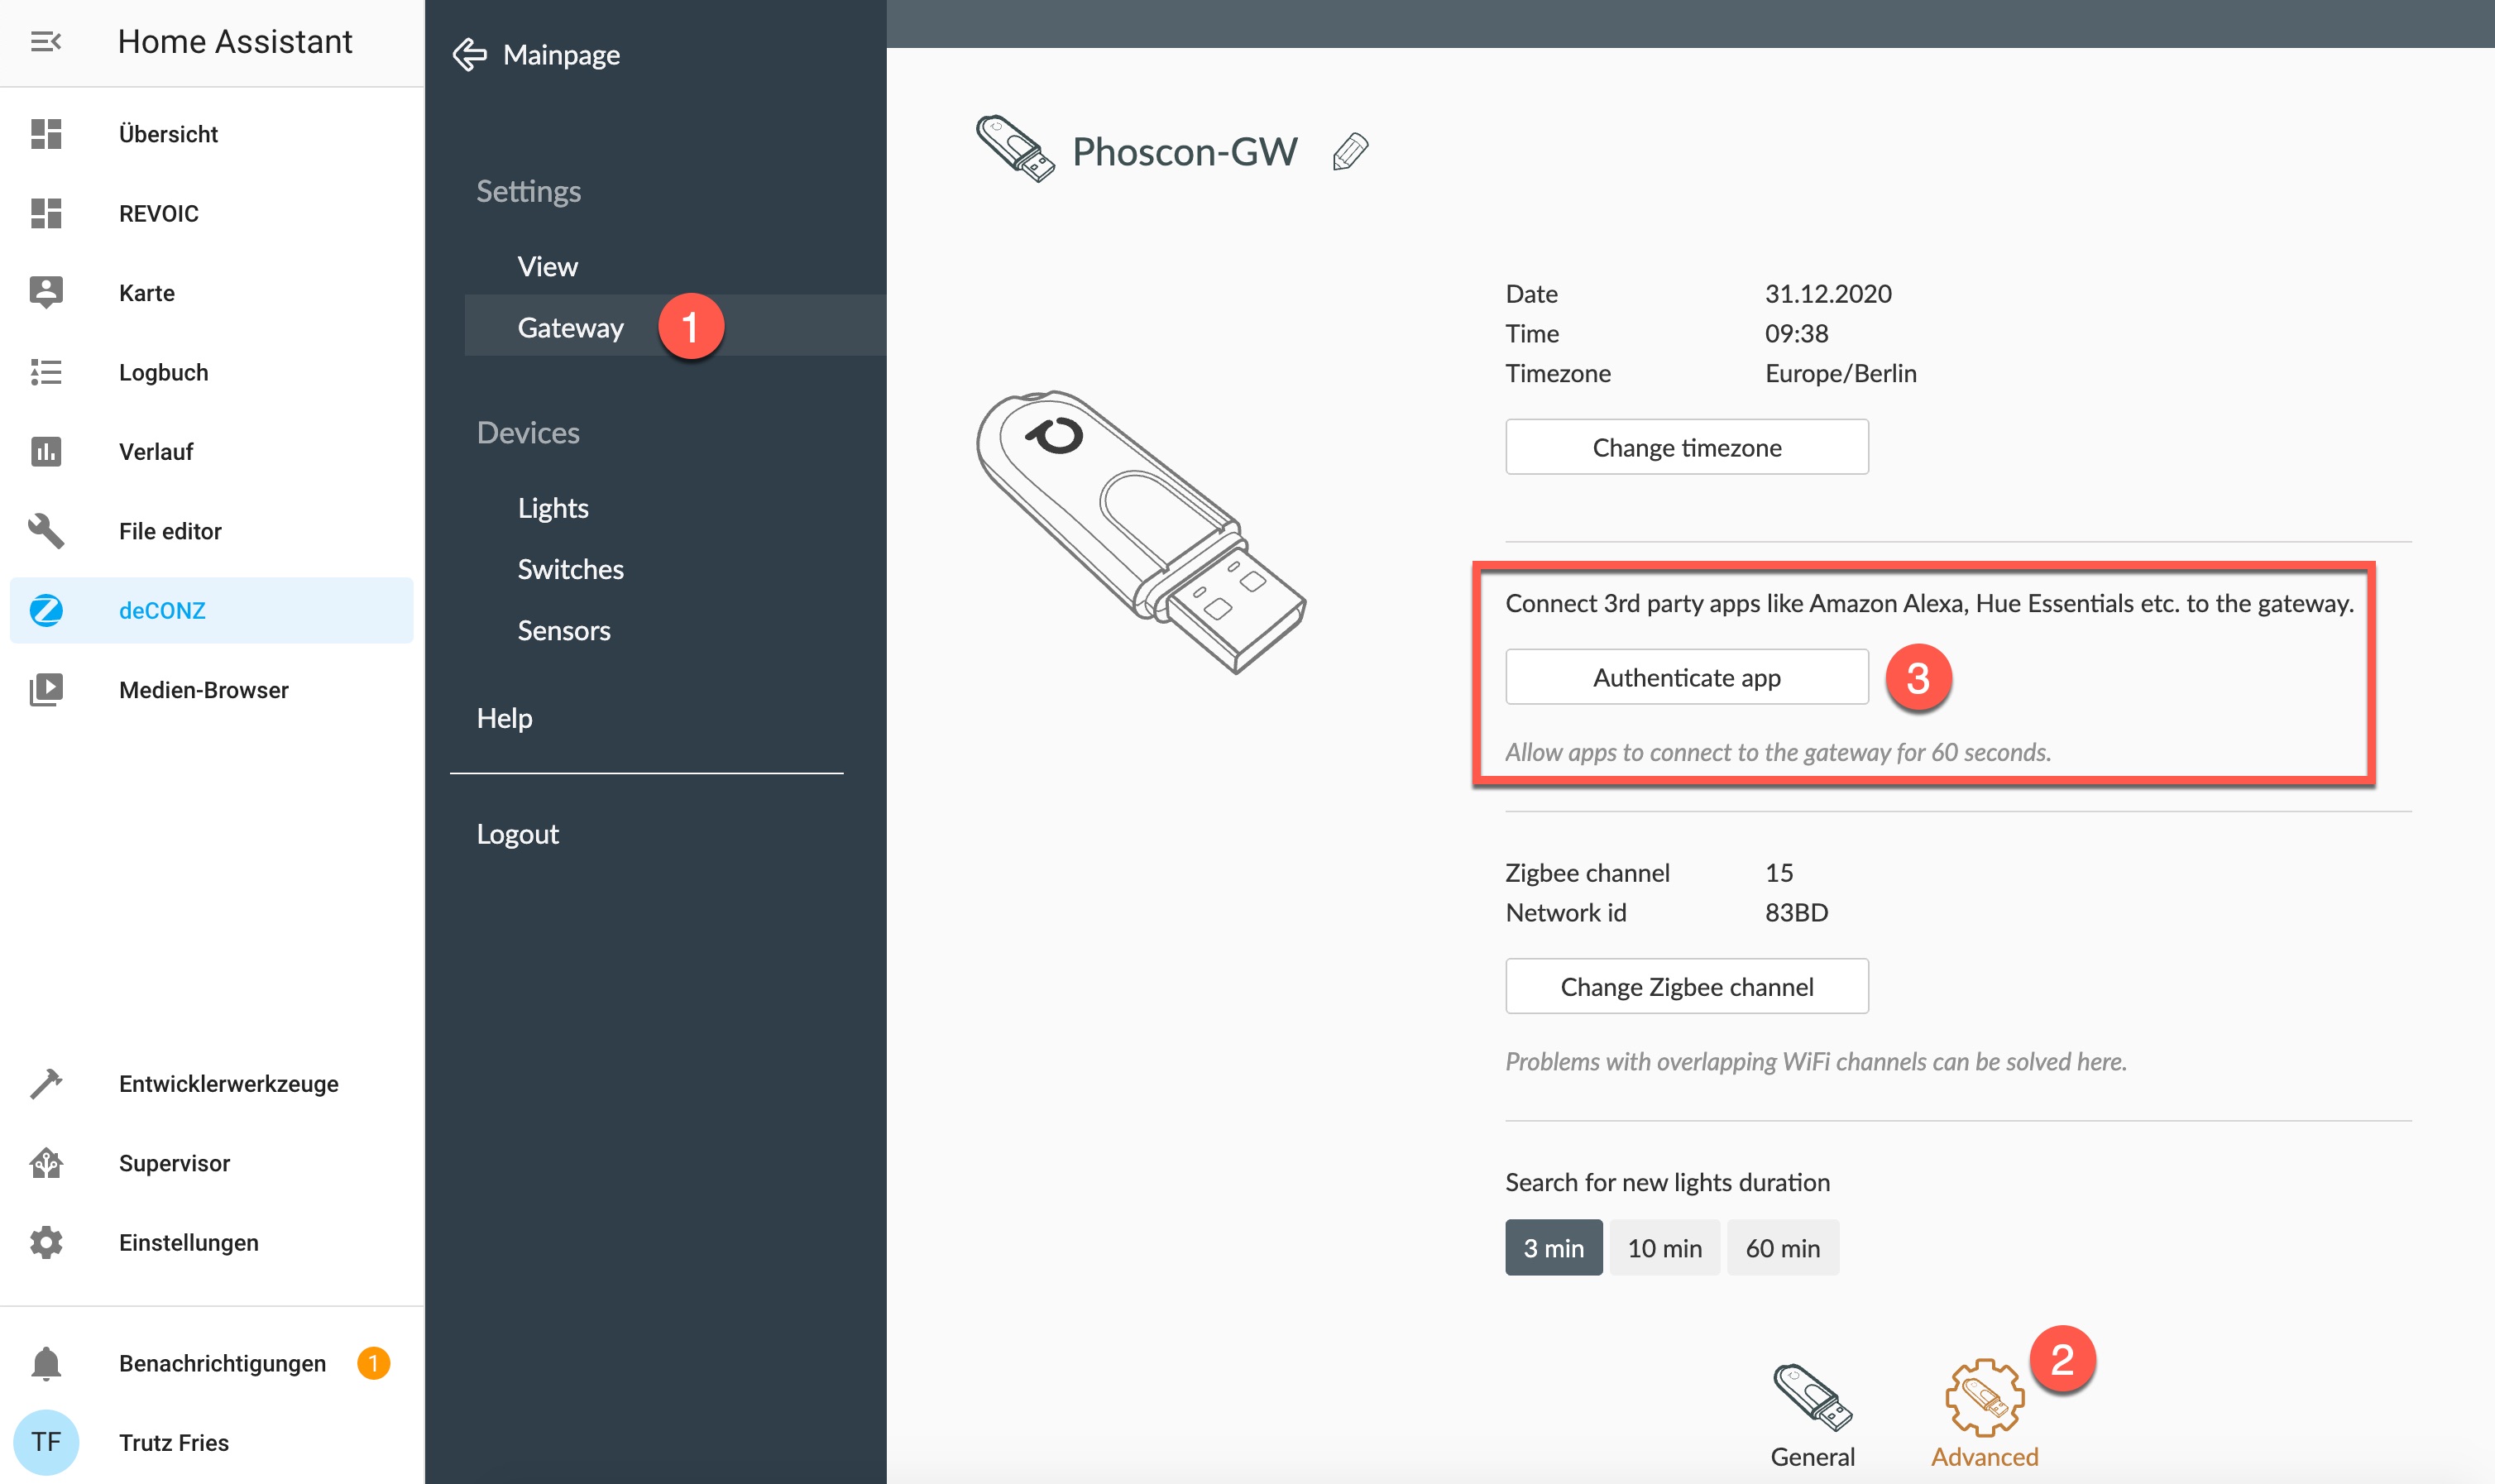
Task: Open Einstellungen gear in the sidebar
Action: [x=46, y=1242]
